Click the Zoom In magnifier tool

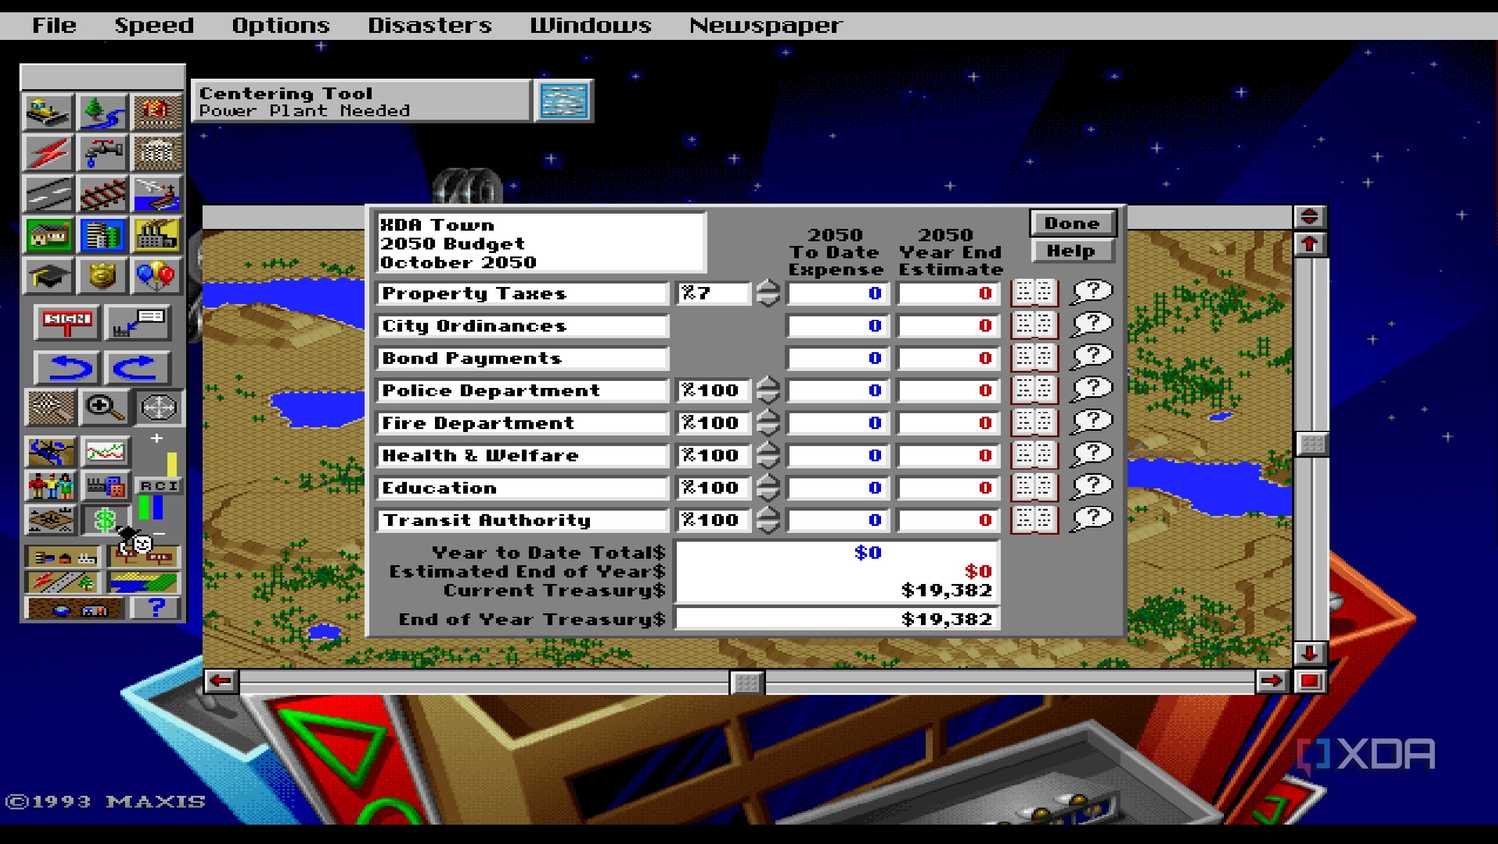point(104,408)
